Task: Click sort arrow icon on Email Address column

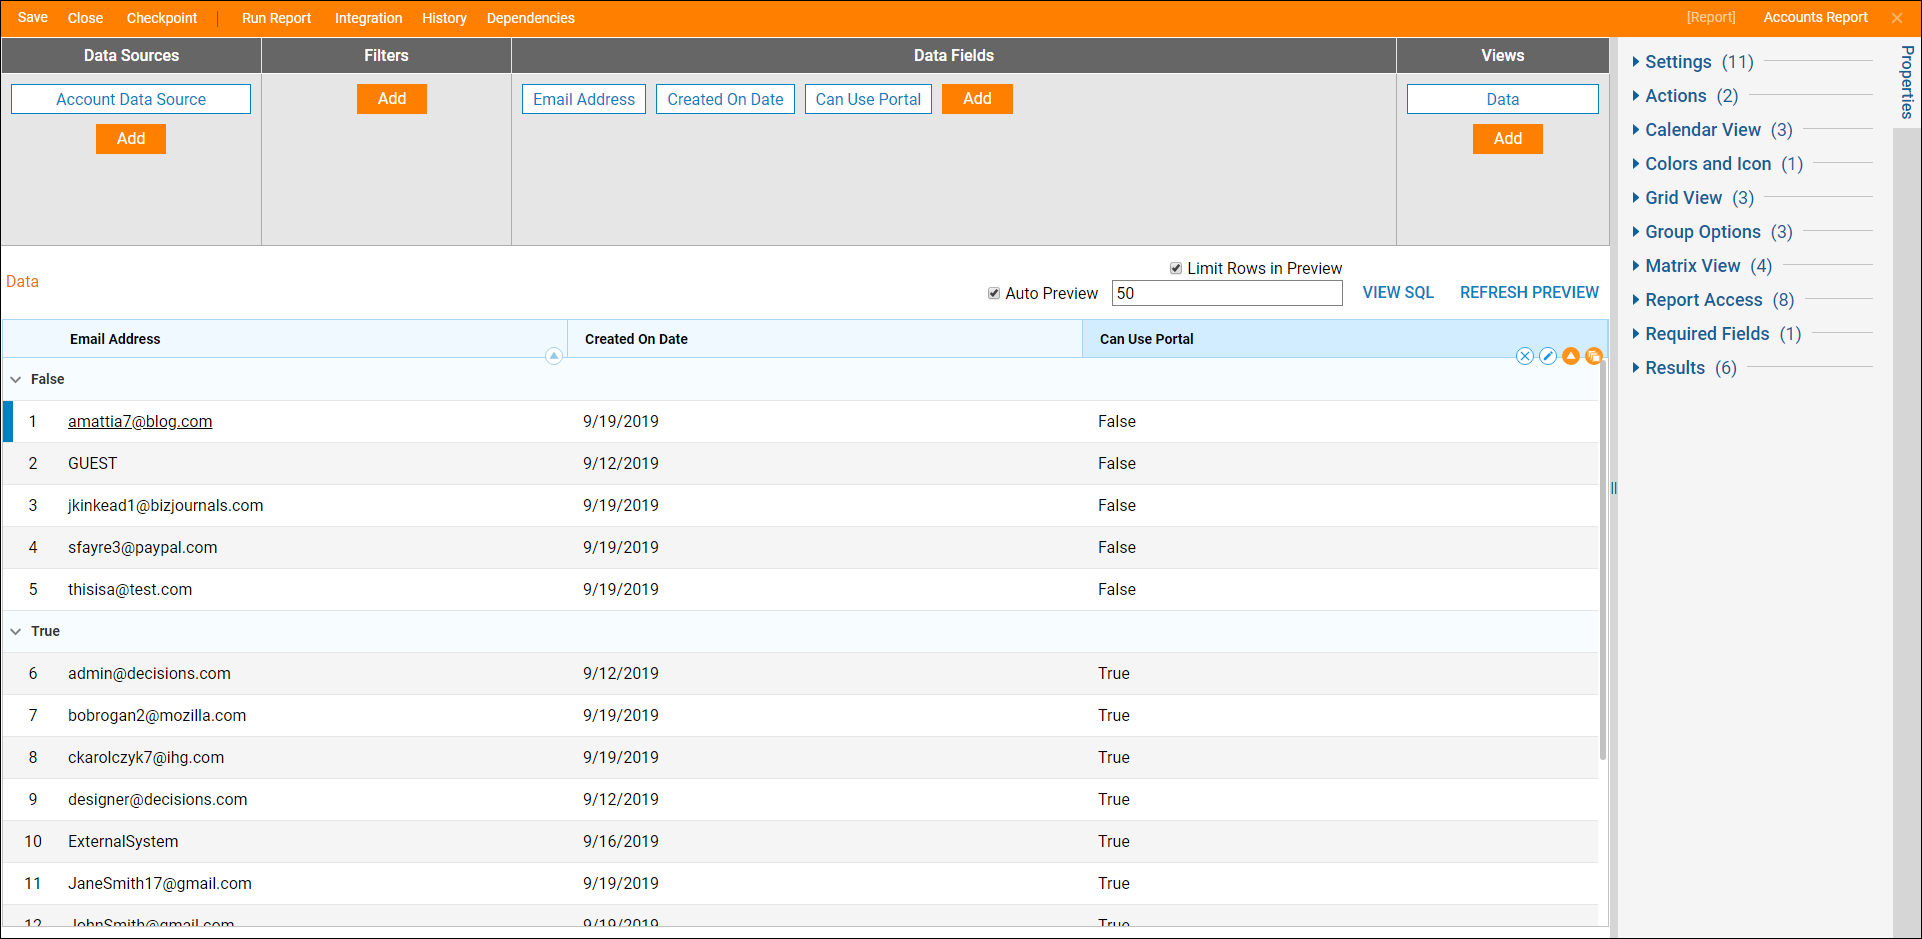Action: (x=553, y=356)
